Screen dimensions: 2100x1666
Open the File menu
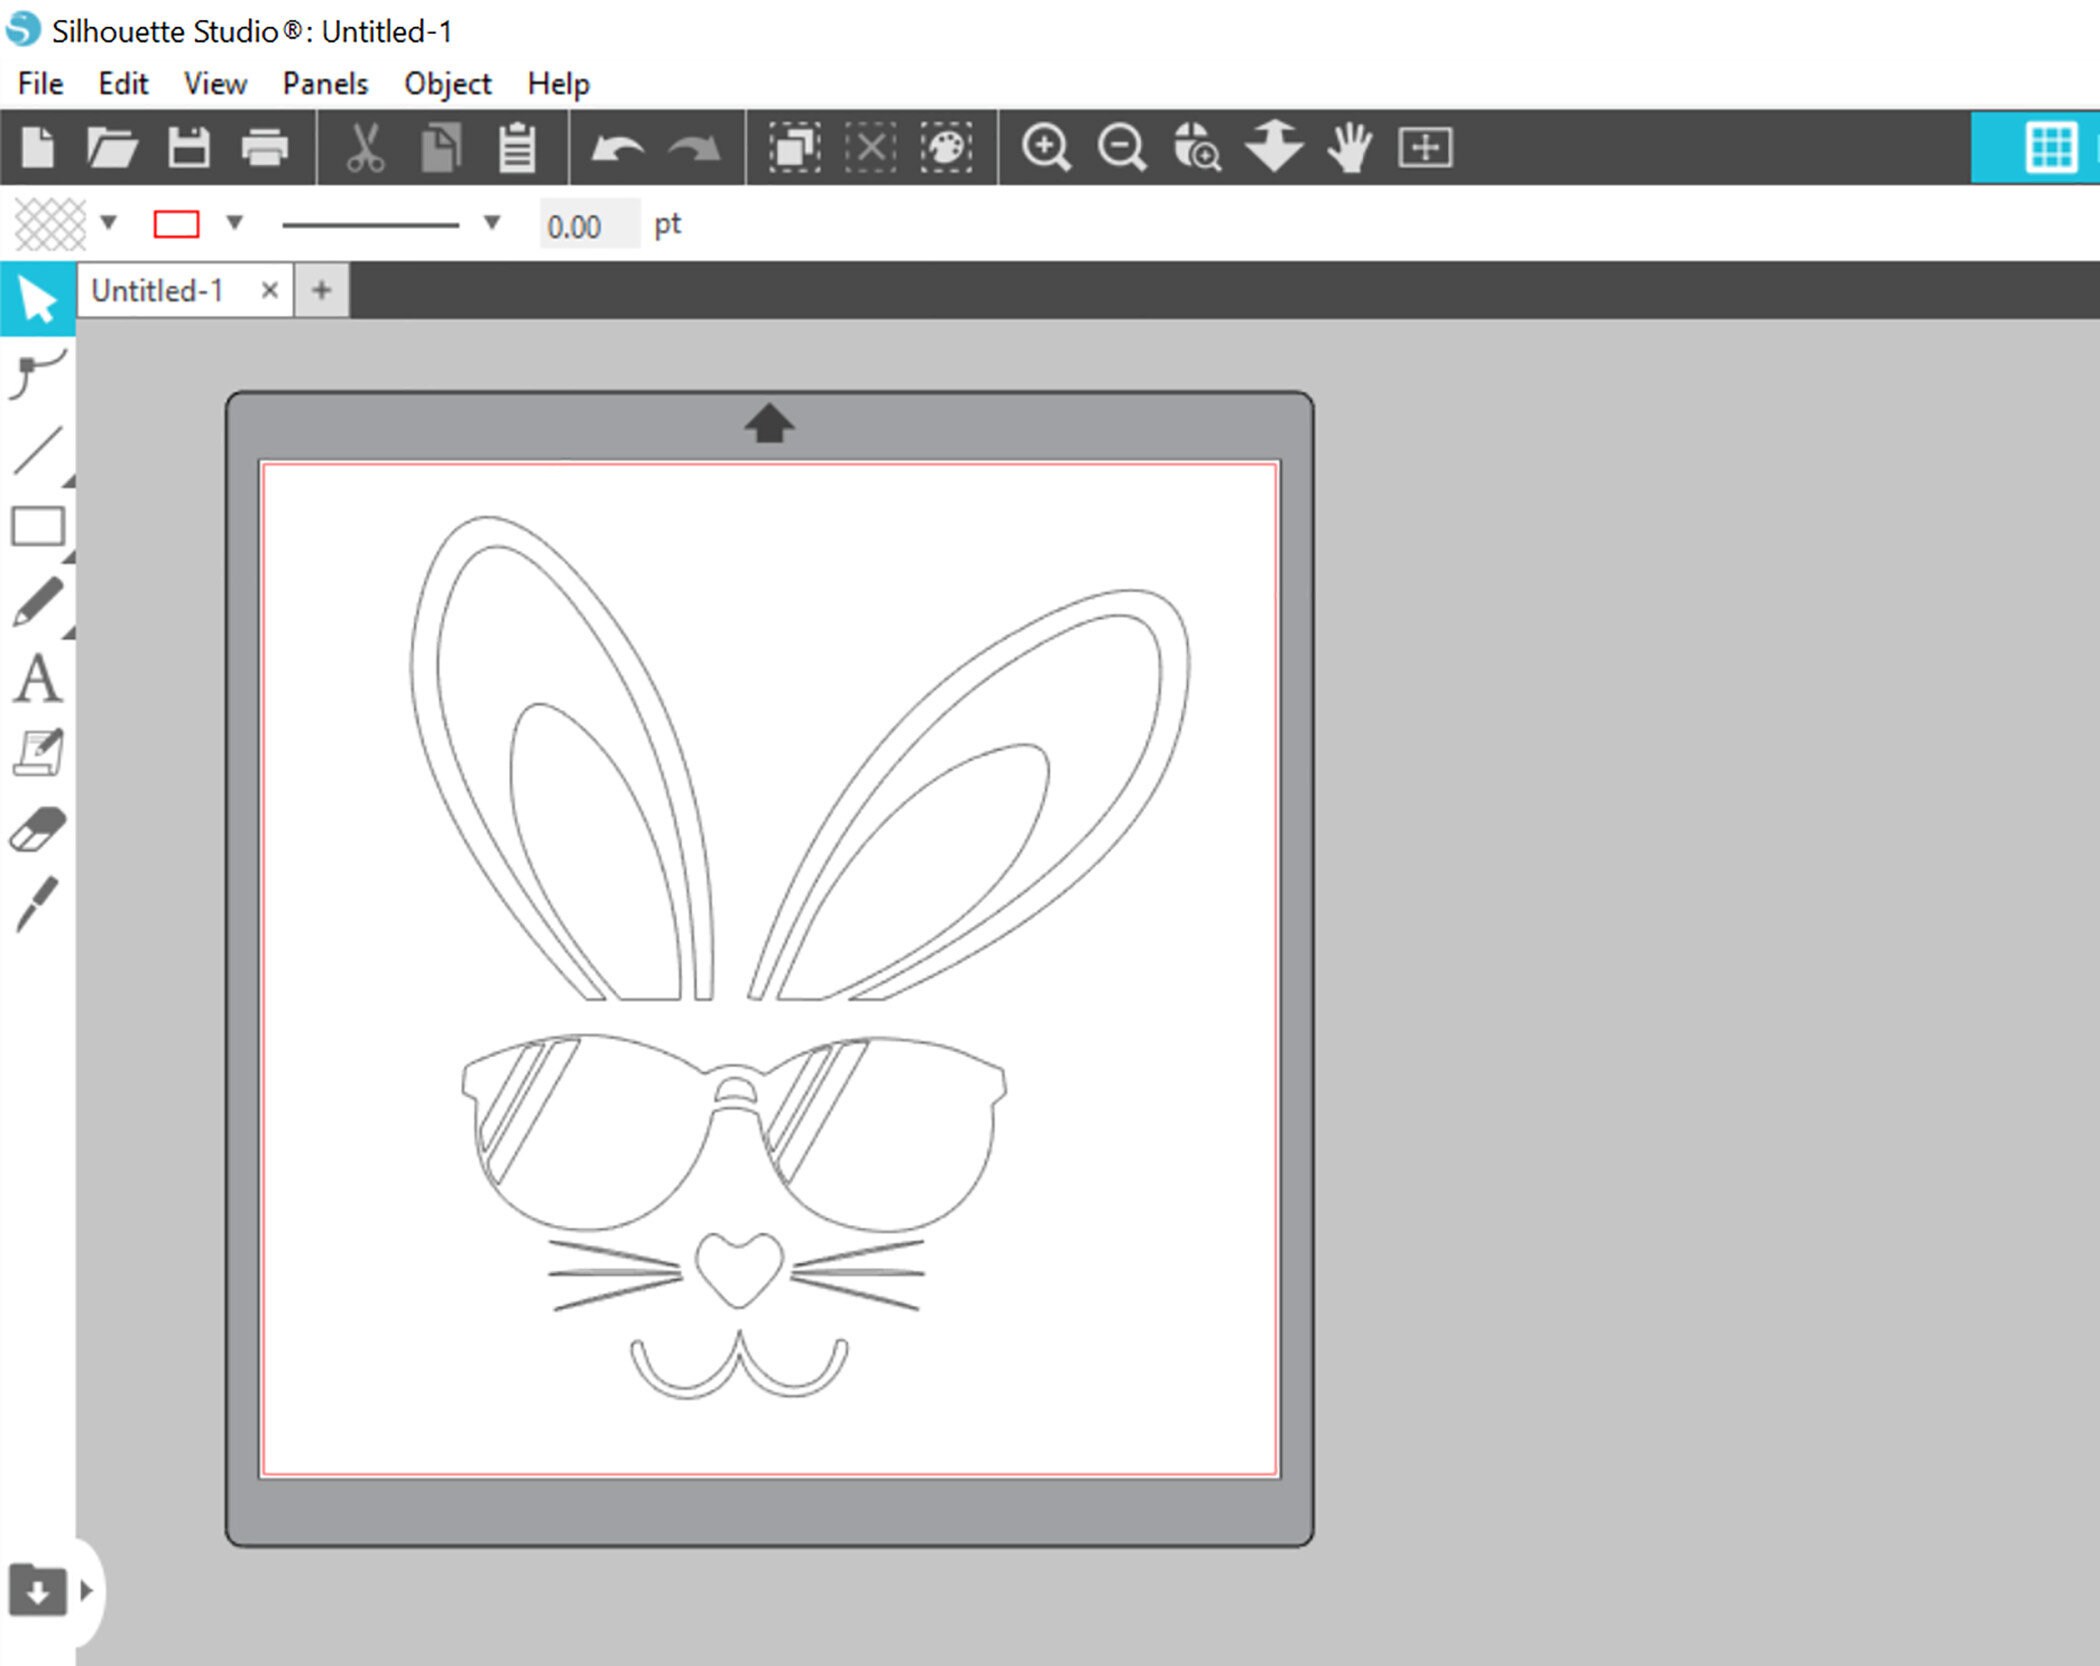41,84
